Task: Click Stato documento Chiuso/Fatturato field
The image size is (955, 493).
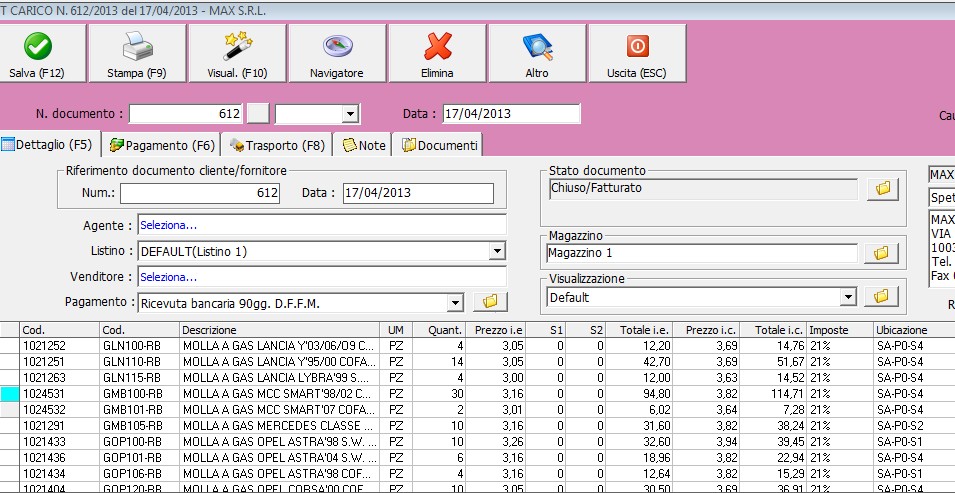Action: pyautogui.click(x=703, y=188)
